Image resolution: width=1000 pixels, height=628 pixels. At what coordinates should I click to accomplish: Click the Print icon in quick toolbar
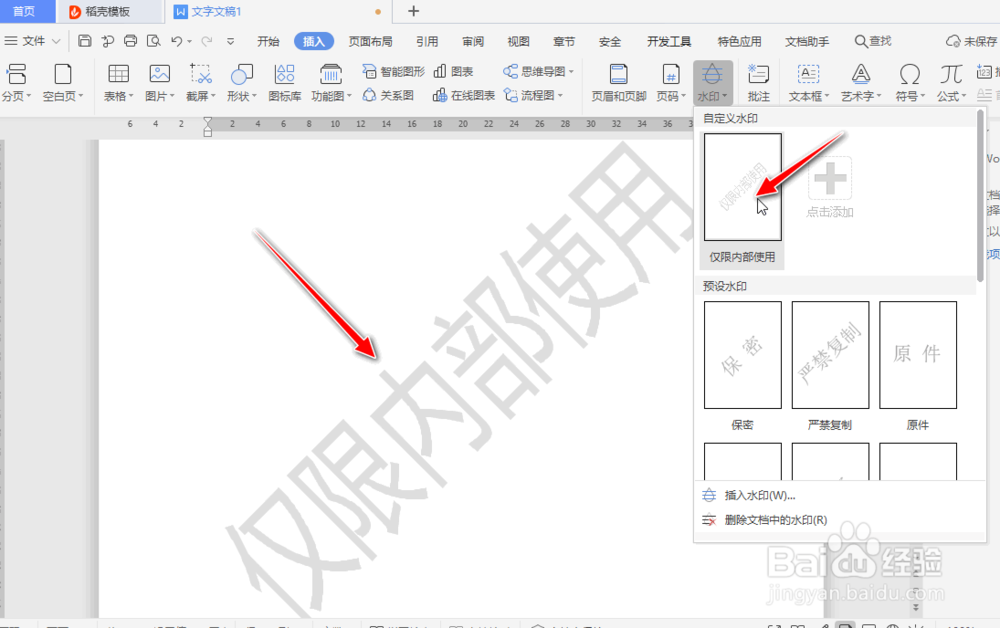click(130, 41)
